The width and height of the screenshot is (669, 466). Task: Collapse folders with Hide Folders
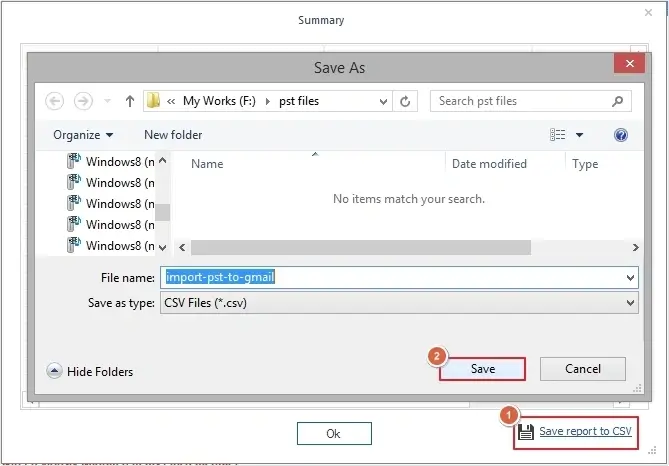90,372
